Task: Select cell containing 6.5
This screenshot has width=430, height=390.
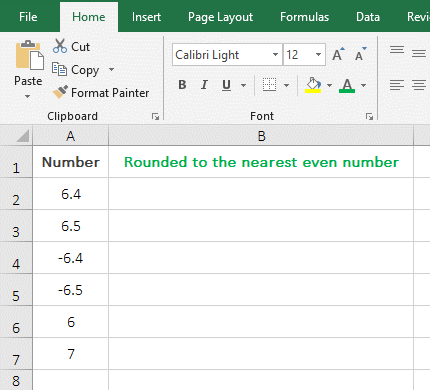Action: pyautogui.click(x=71, y=226)
